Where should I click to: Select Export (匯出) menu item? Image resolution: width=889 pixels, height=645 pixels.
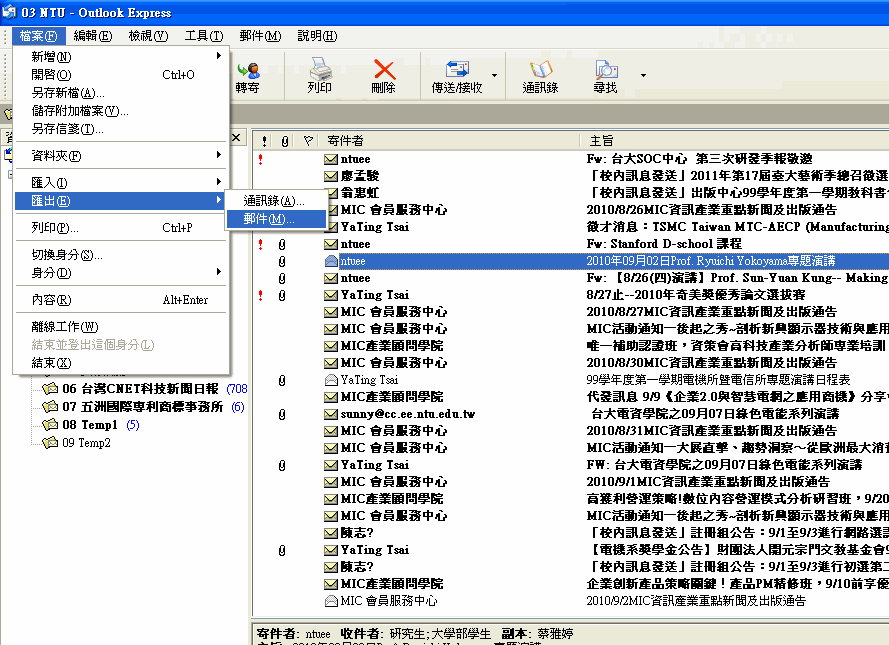(121, 201)
